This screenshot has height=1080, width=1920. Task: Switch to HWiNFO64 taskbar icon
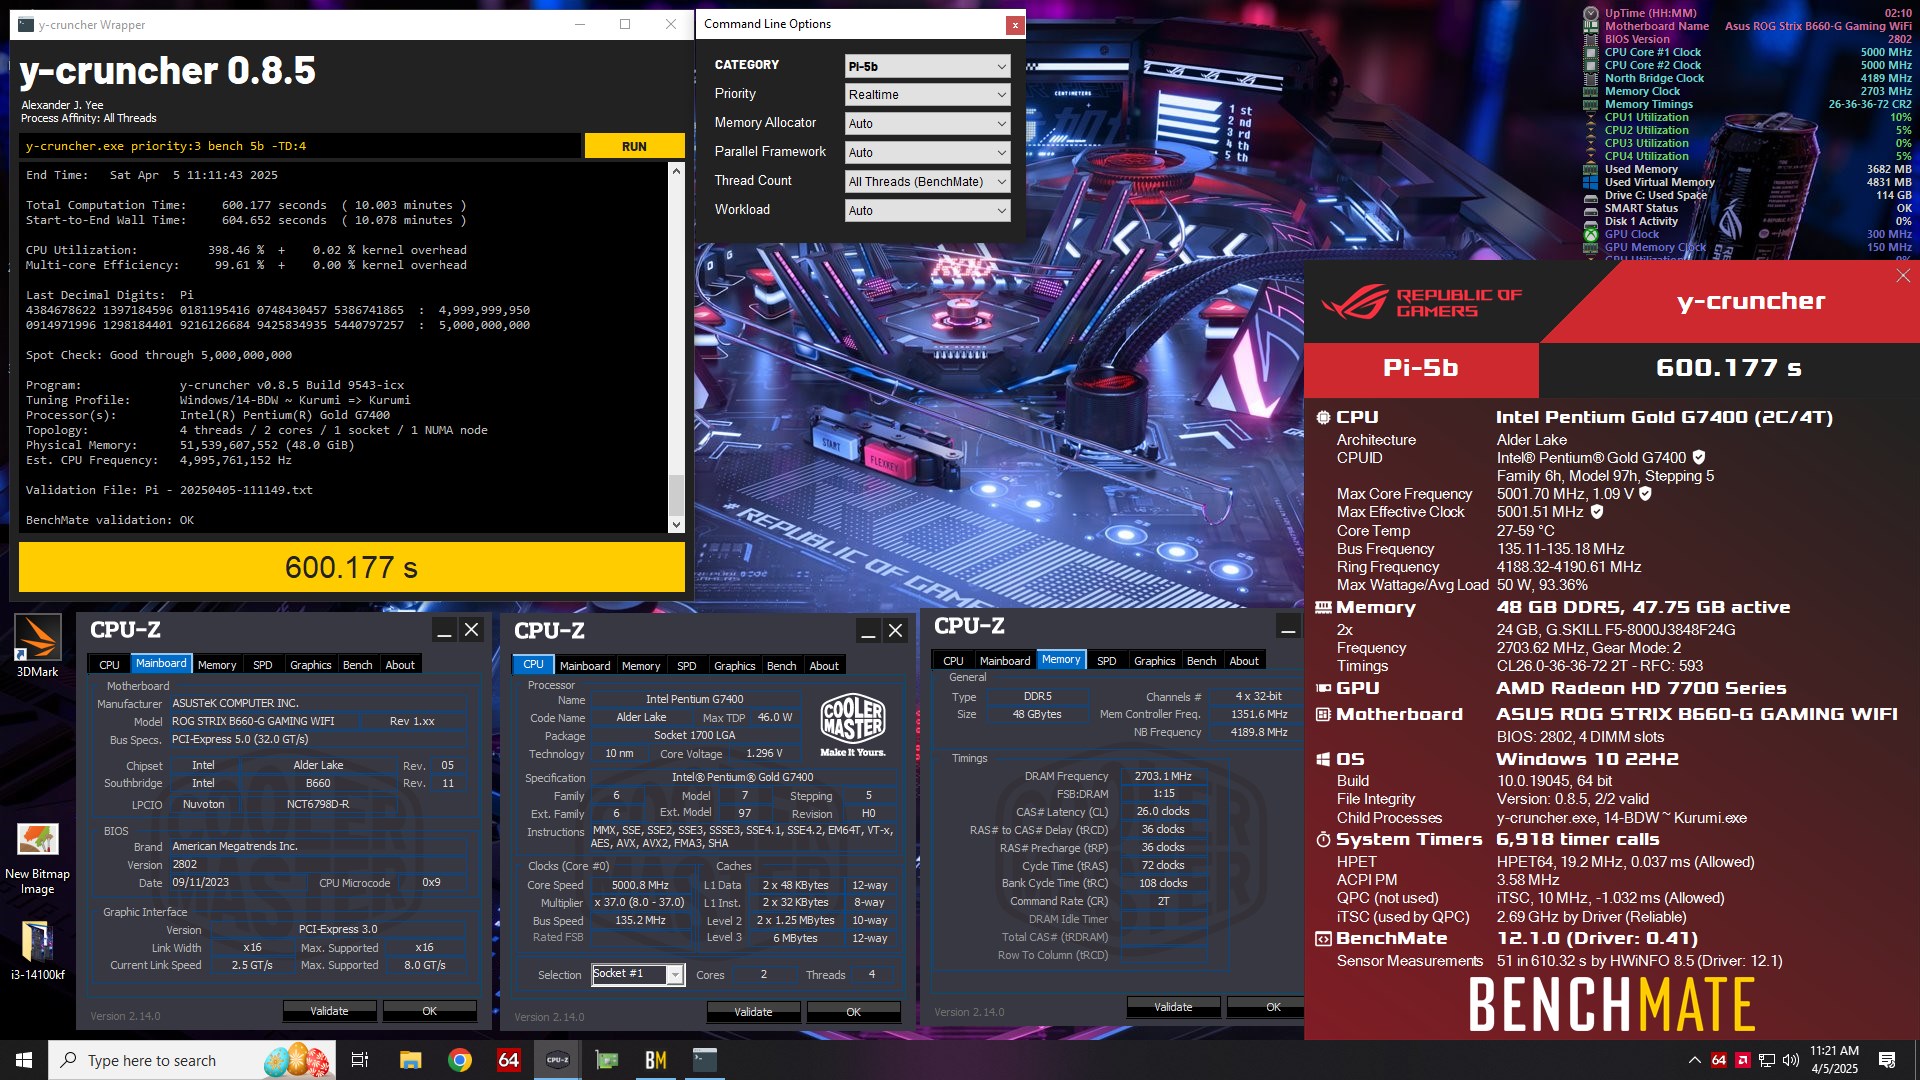pos(509,1060)
